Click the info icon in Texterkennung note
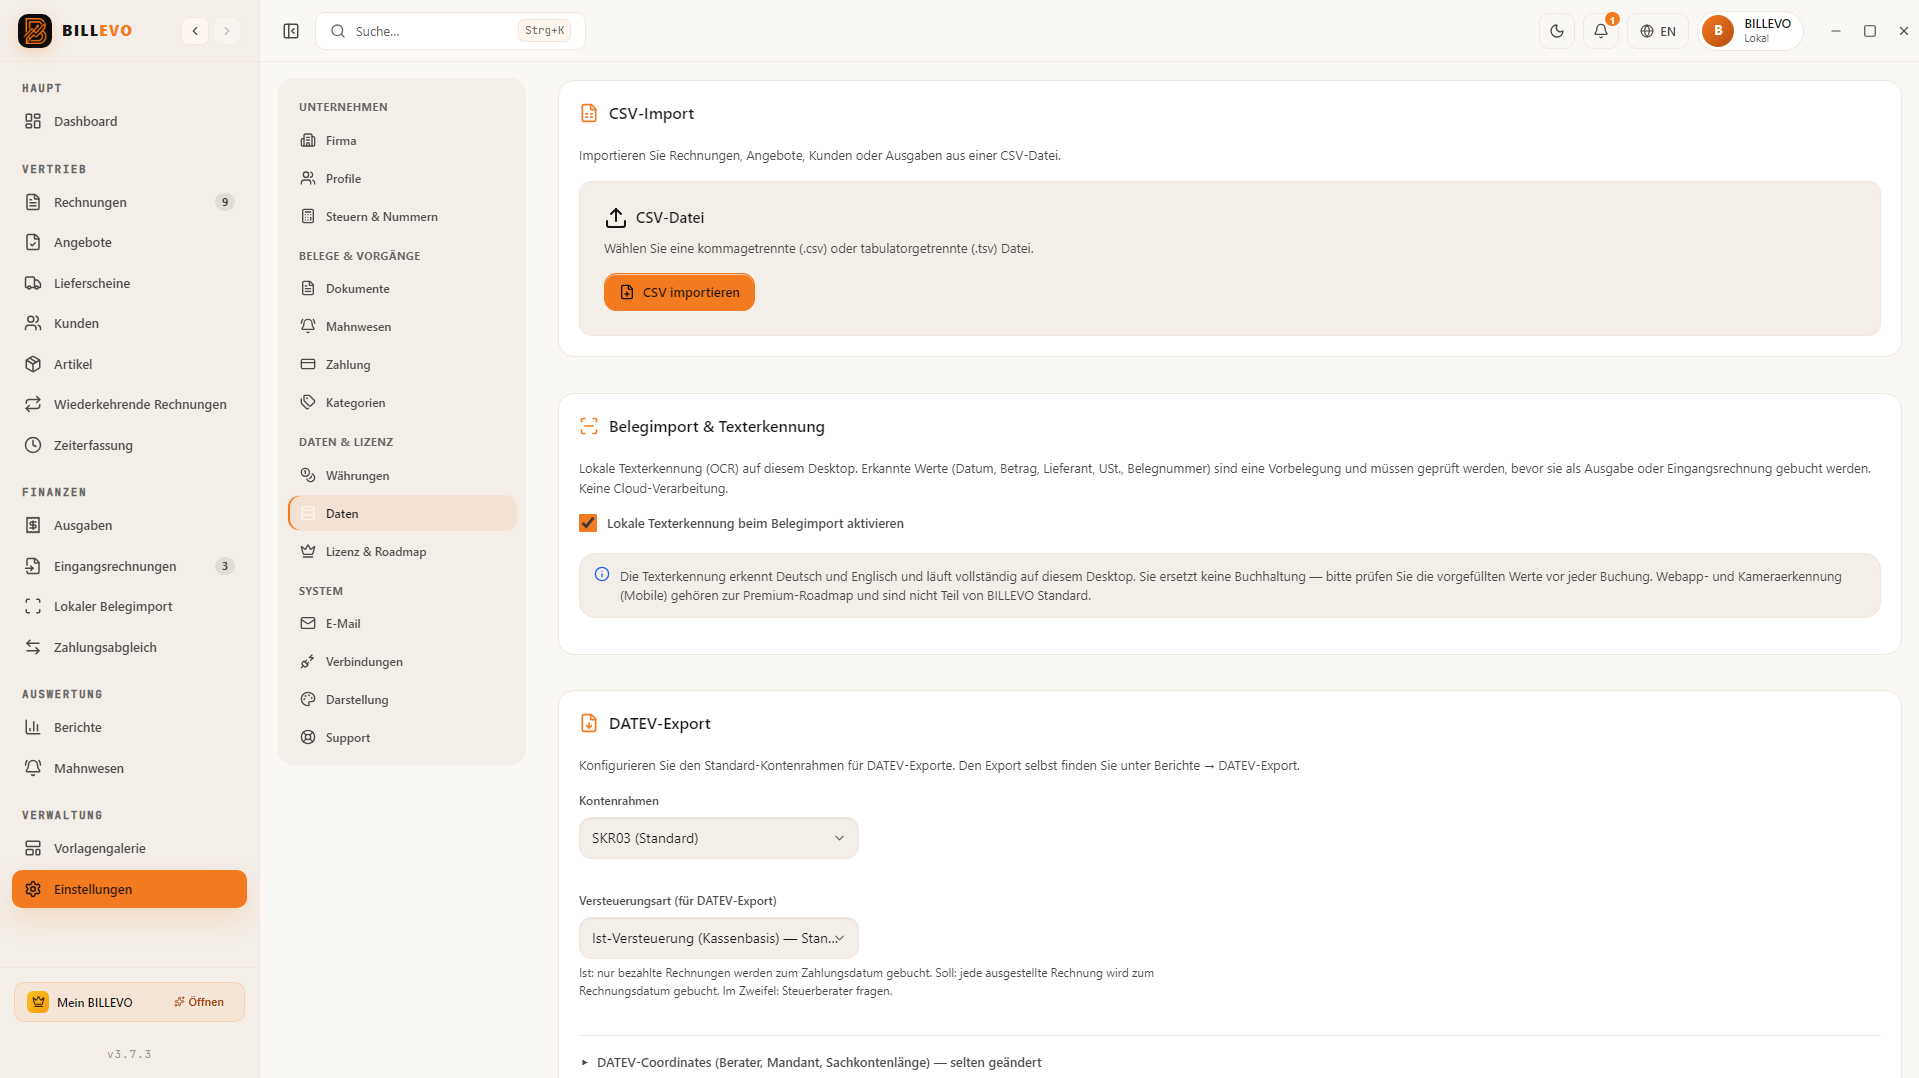 pos(602,574)
